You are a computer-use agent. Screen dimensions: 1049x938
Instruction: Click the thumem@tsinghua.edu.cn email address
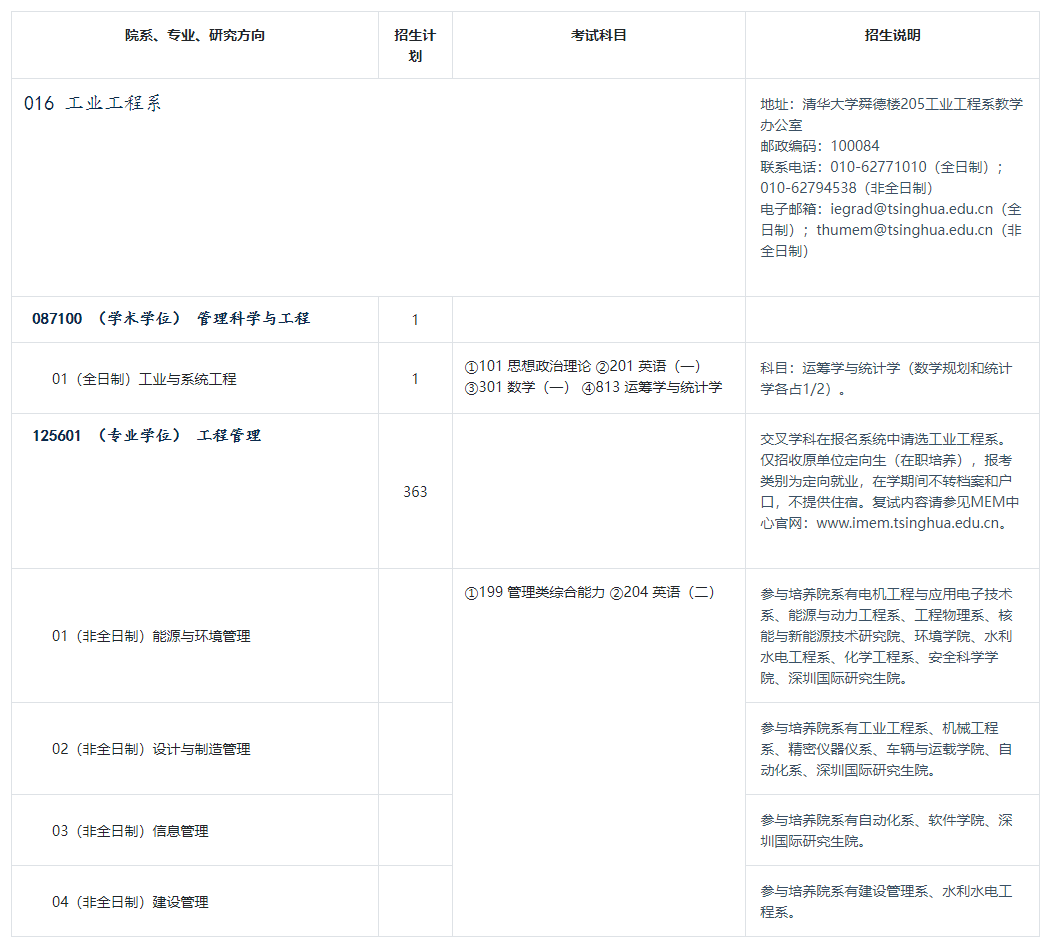(x=904, y=230)
